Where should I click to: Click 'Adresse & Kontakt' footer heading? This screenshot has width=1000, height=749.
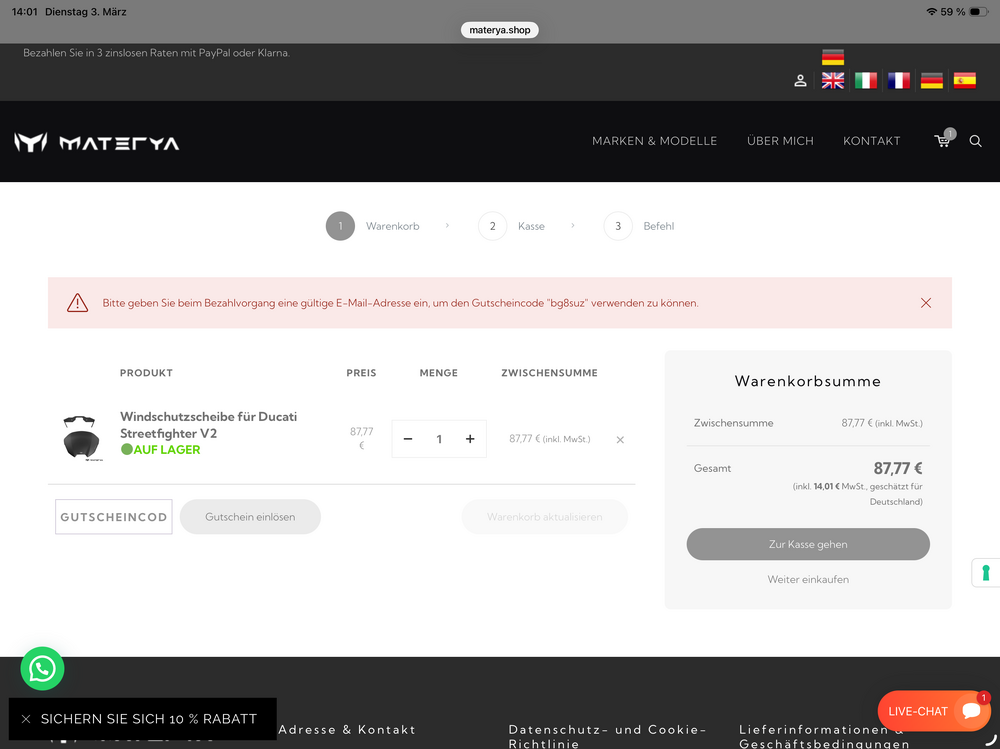pos(347,729)
